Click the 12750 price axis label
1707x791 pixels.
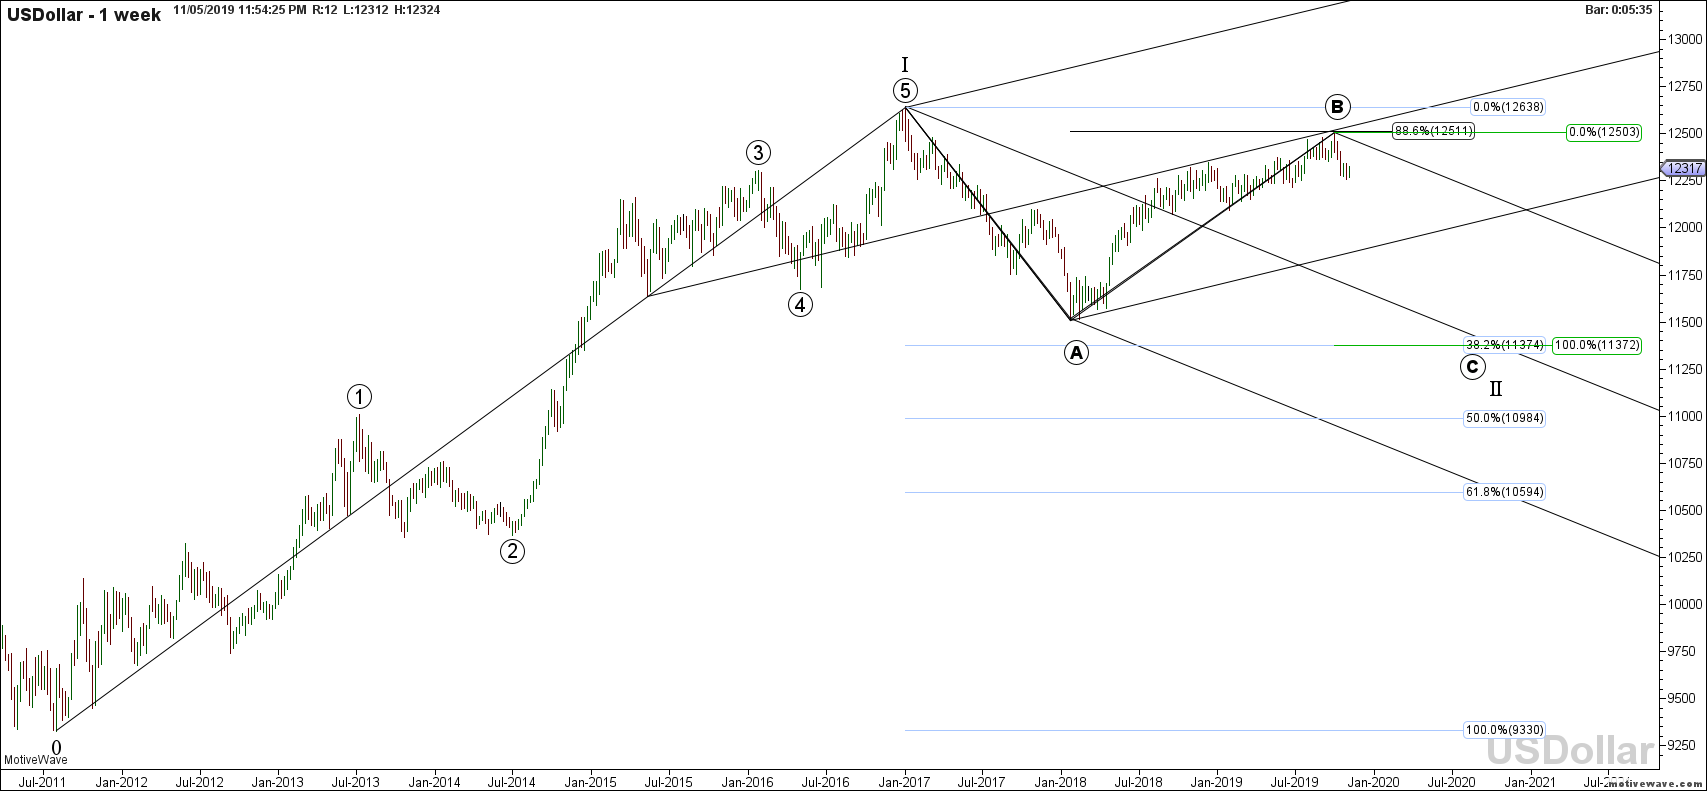[1684, 86]
